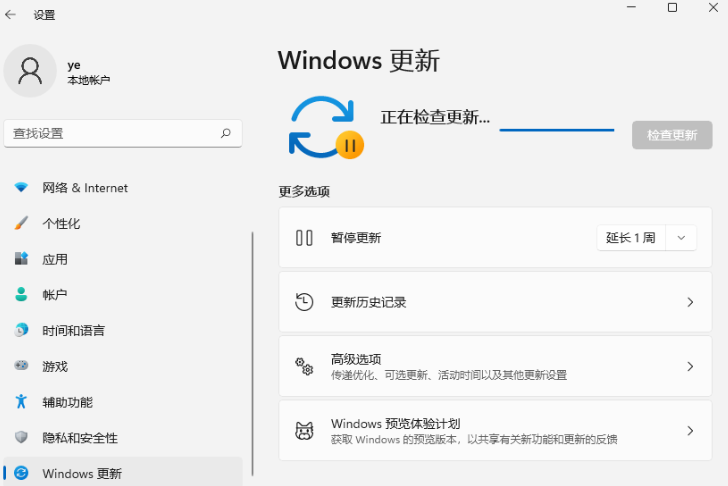Maximize the Settings window
Viewport: 728px width, 486px height.
672,7
